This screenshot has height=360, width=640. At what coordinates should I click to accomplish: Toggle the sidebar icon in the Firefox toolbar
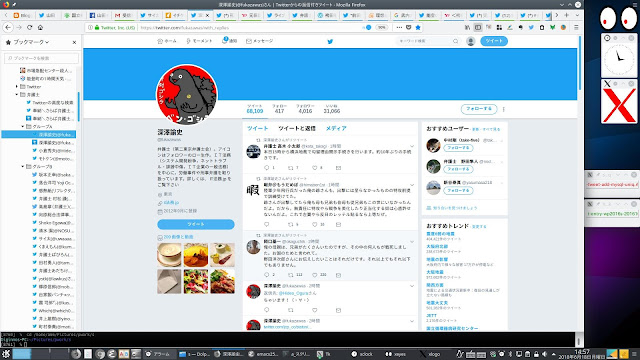478,27
